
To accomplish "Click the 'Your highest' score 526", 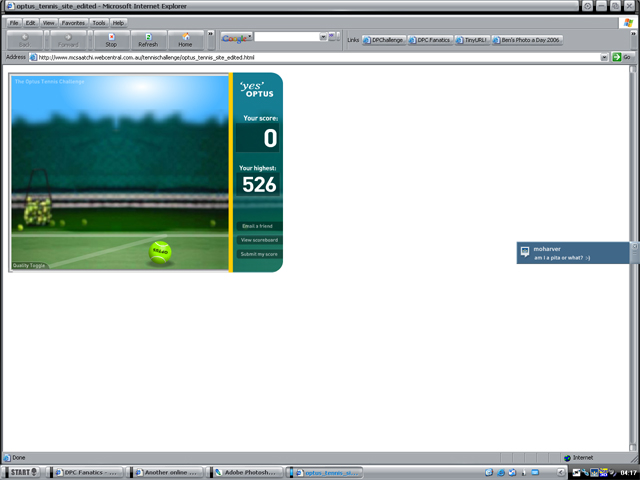I will pos(259,184).
